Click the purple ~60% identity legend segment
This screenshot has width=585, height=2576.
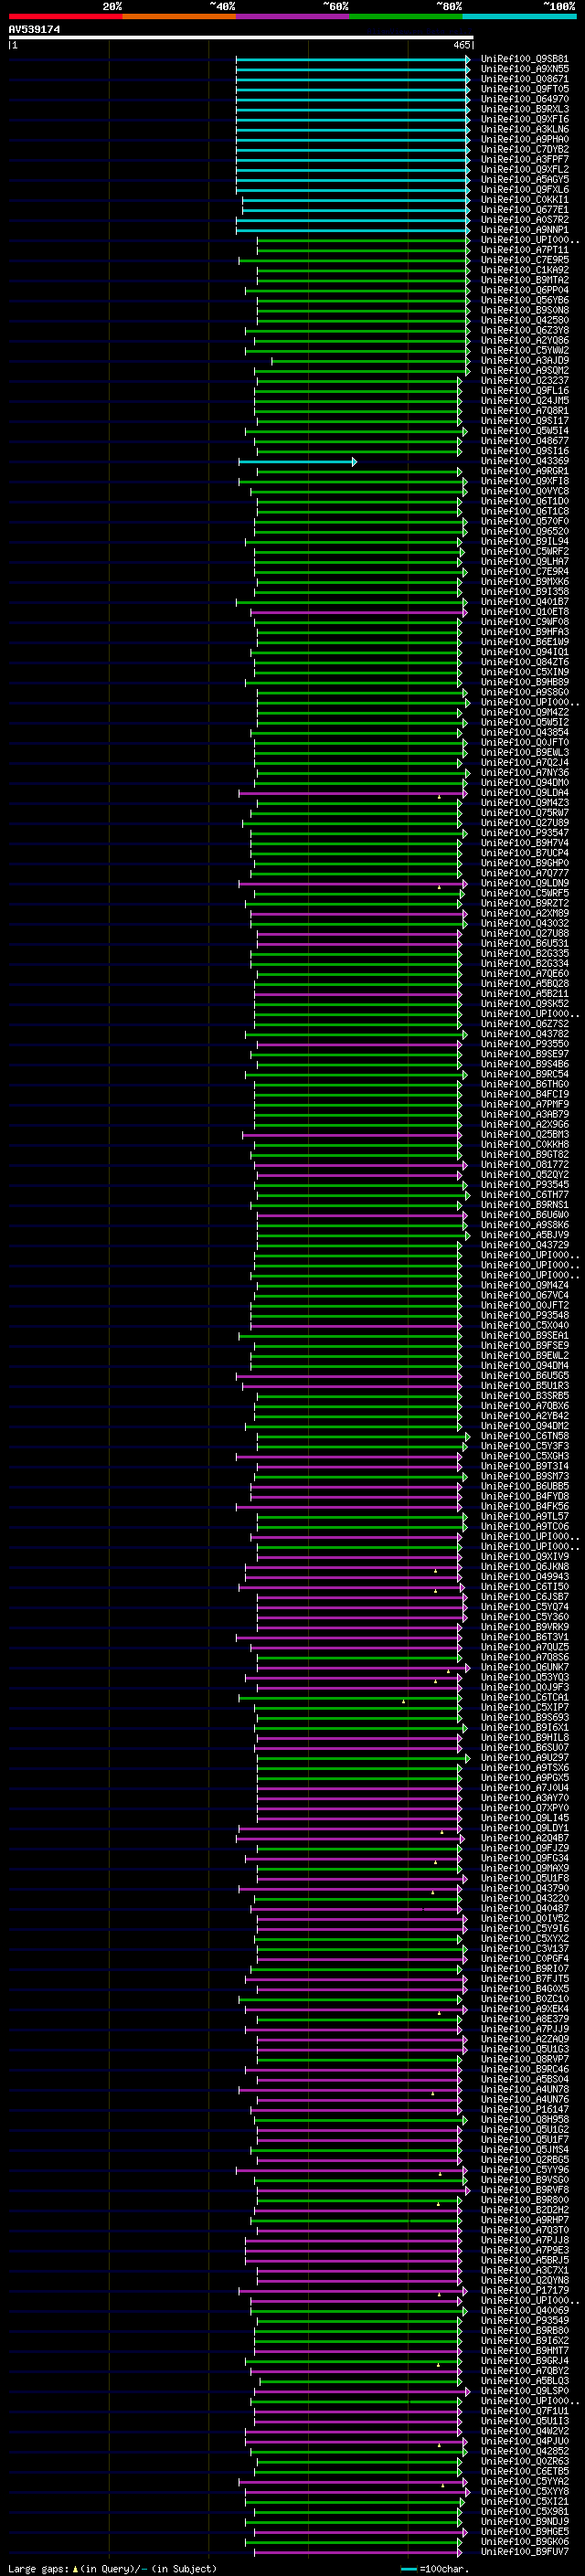(x=293, y=16)
